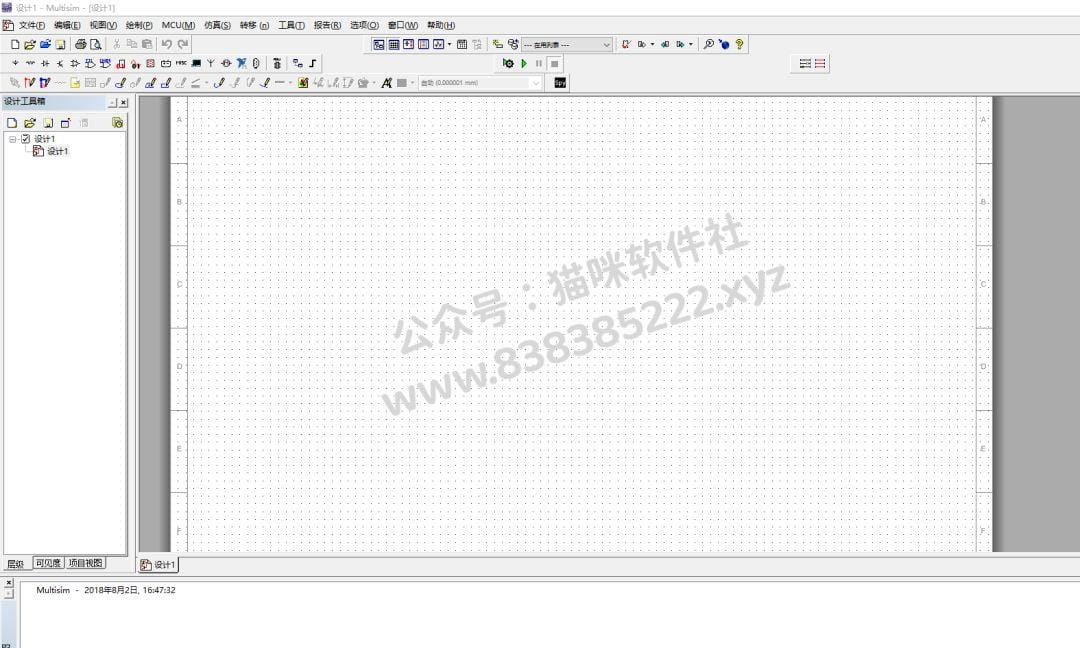Open the 仿真(S) menu
The image size is (1080, 648).
pos(217,25)
